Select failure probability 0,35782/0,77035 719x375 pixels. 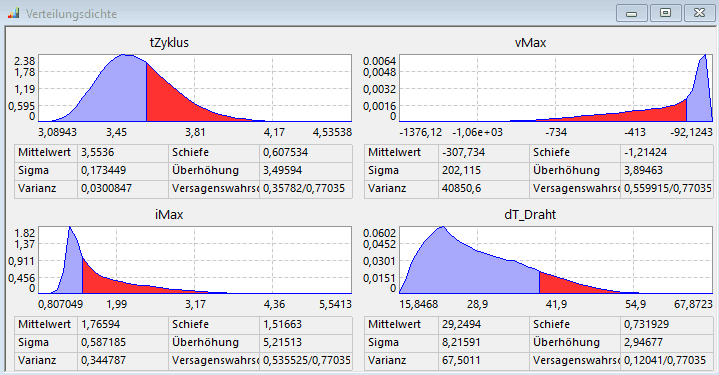[304, 188]
